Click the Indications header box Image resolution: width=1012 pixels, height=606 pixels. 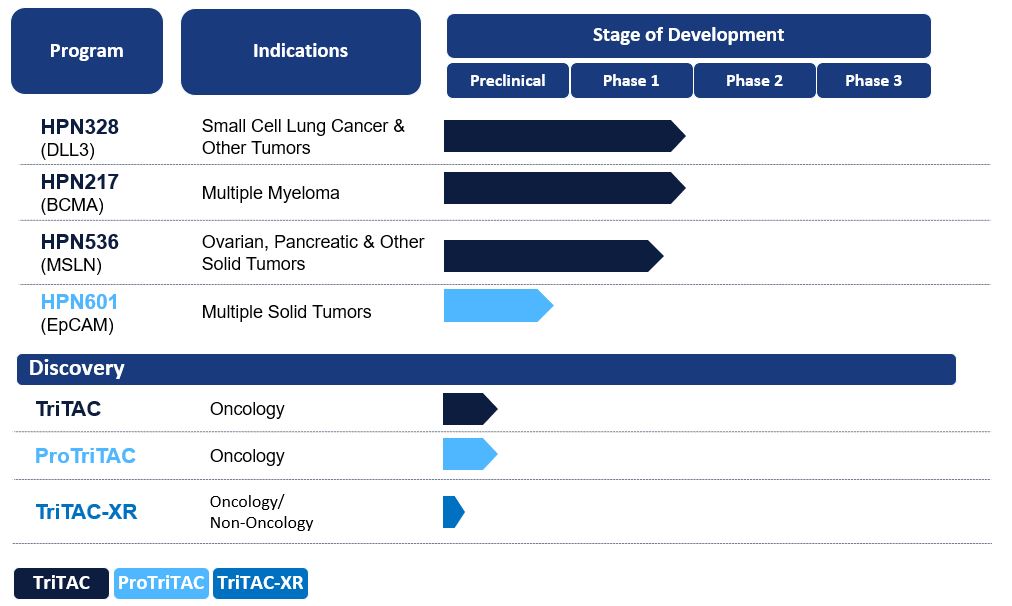pos(300,51)
